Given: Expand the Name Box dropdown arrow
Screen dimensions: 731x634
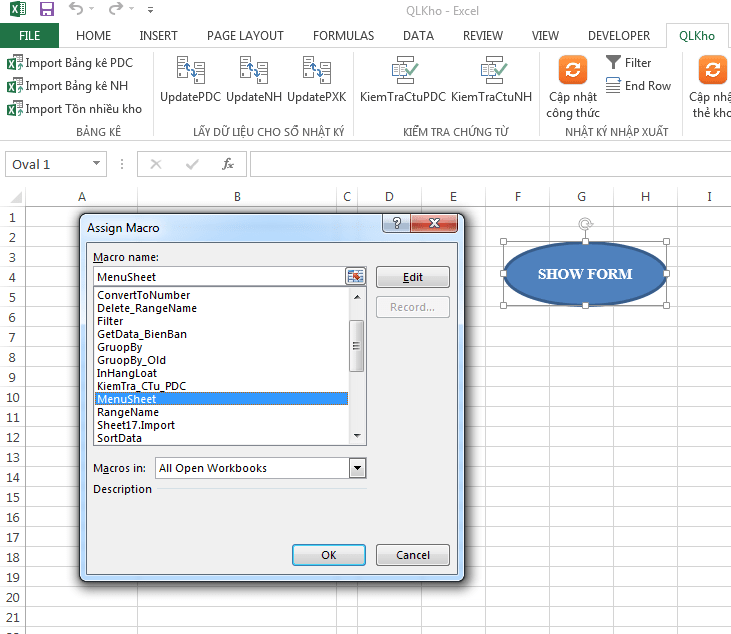Looking at the screenshot, I should click(x=97, y=164).
